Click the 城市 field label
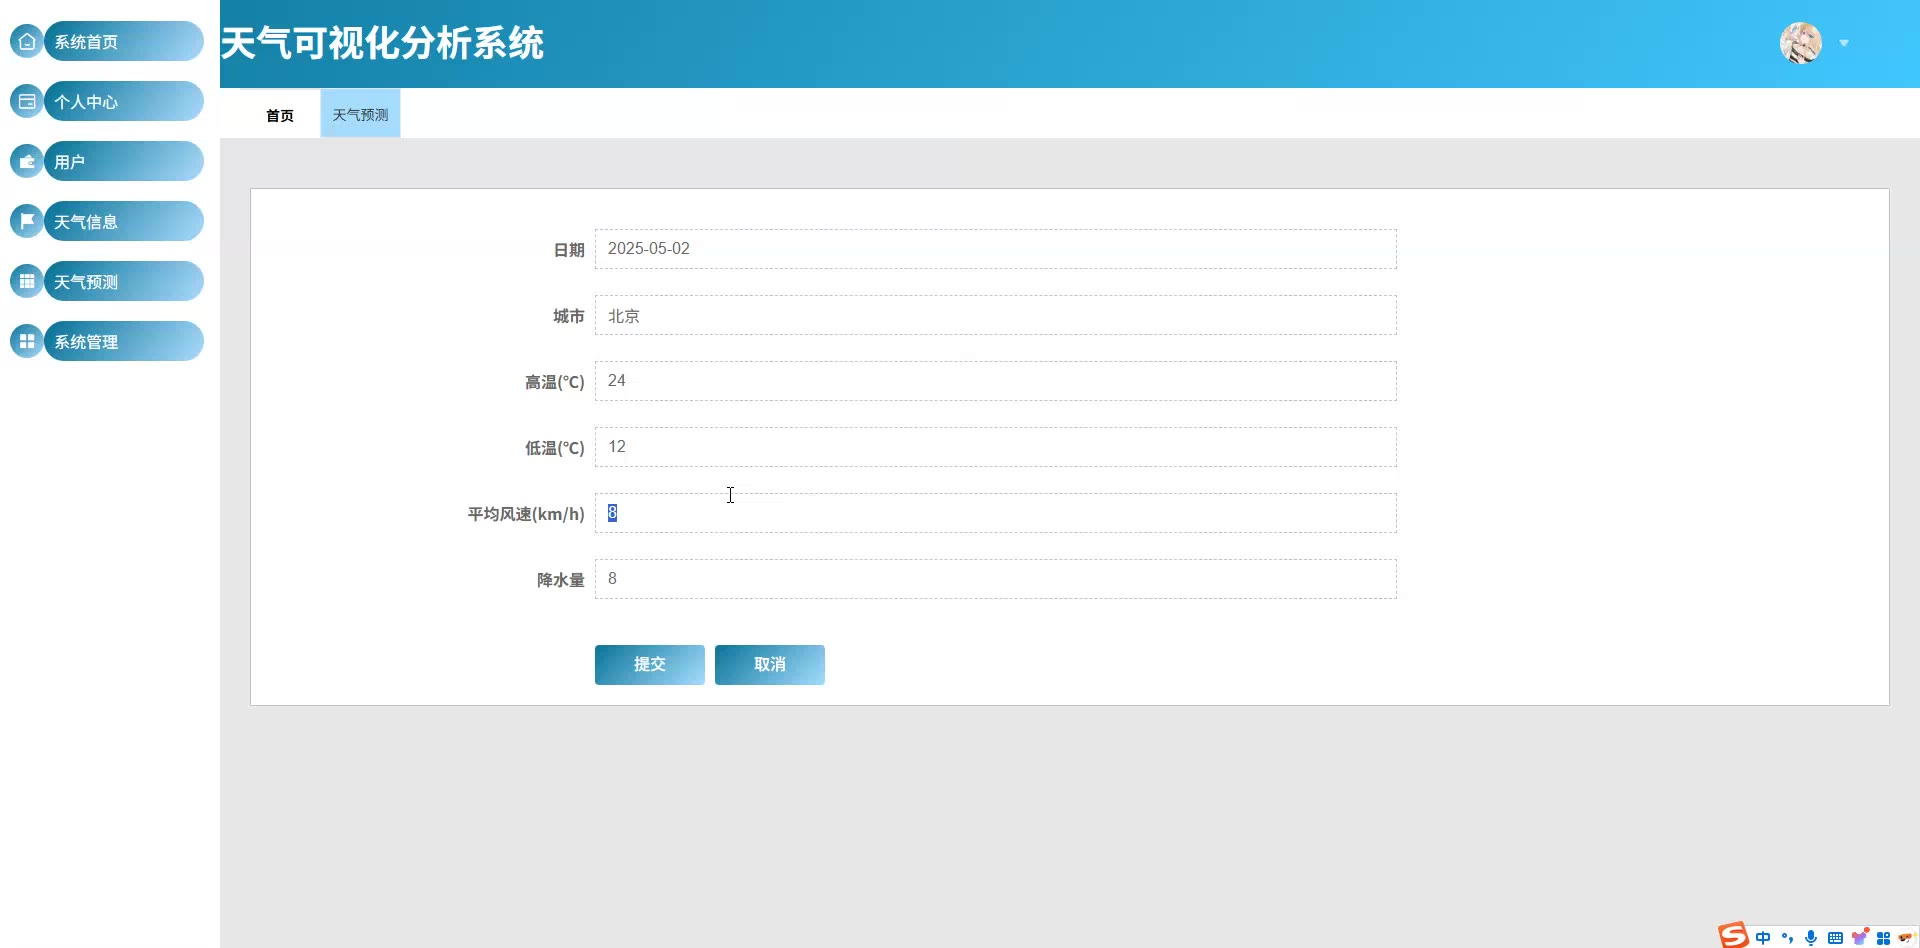This screenshot has width=1920, height=948. 569,316
